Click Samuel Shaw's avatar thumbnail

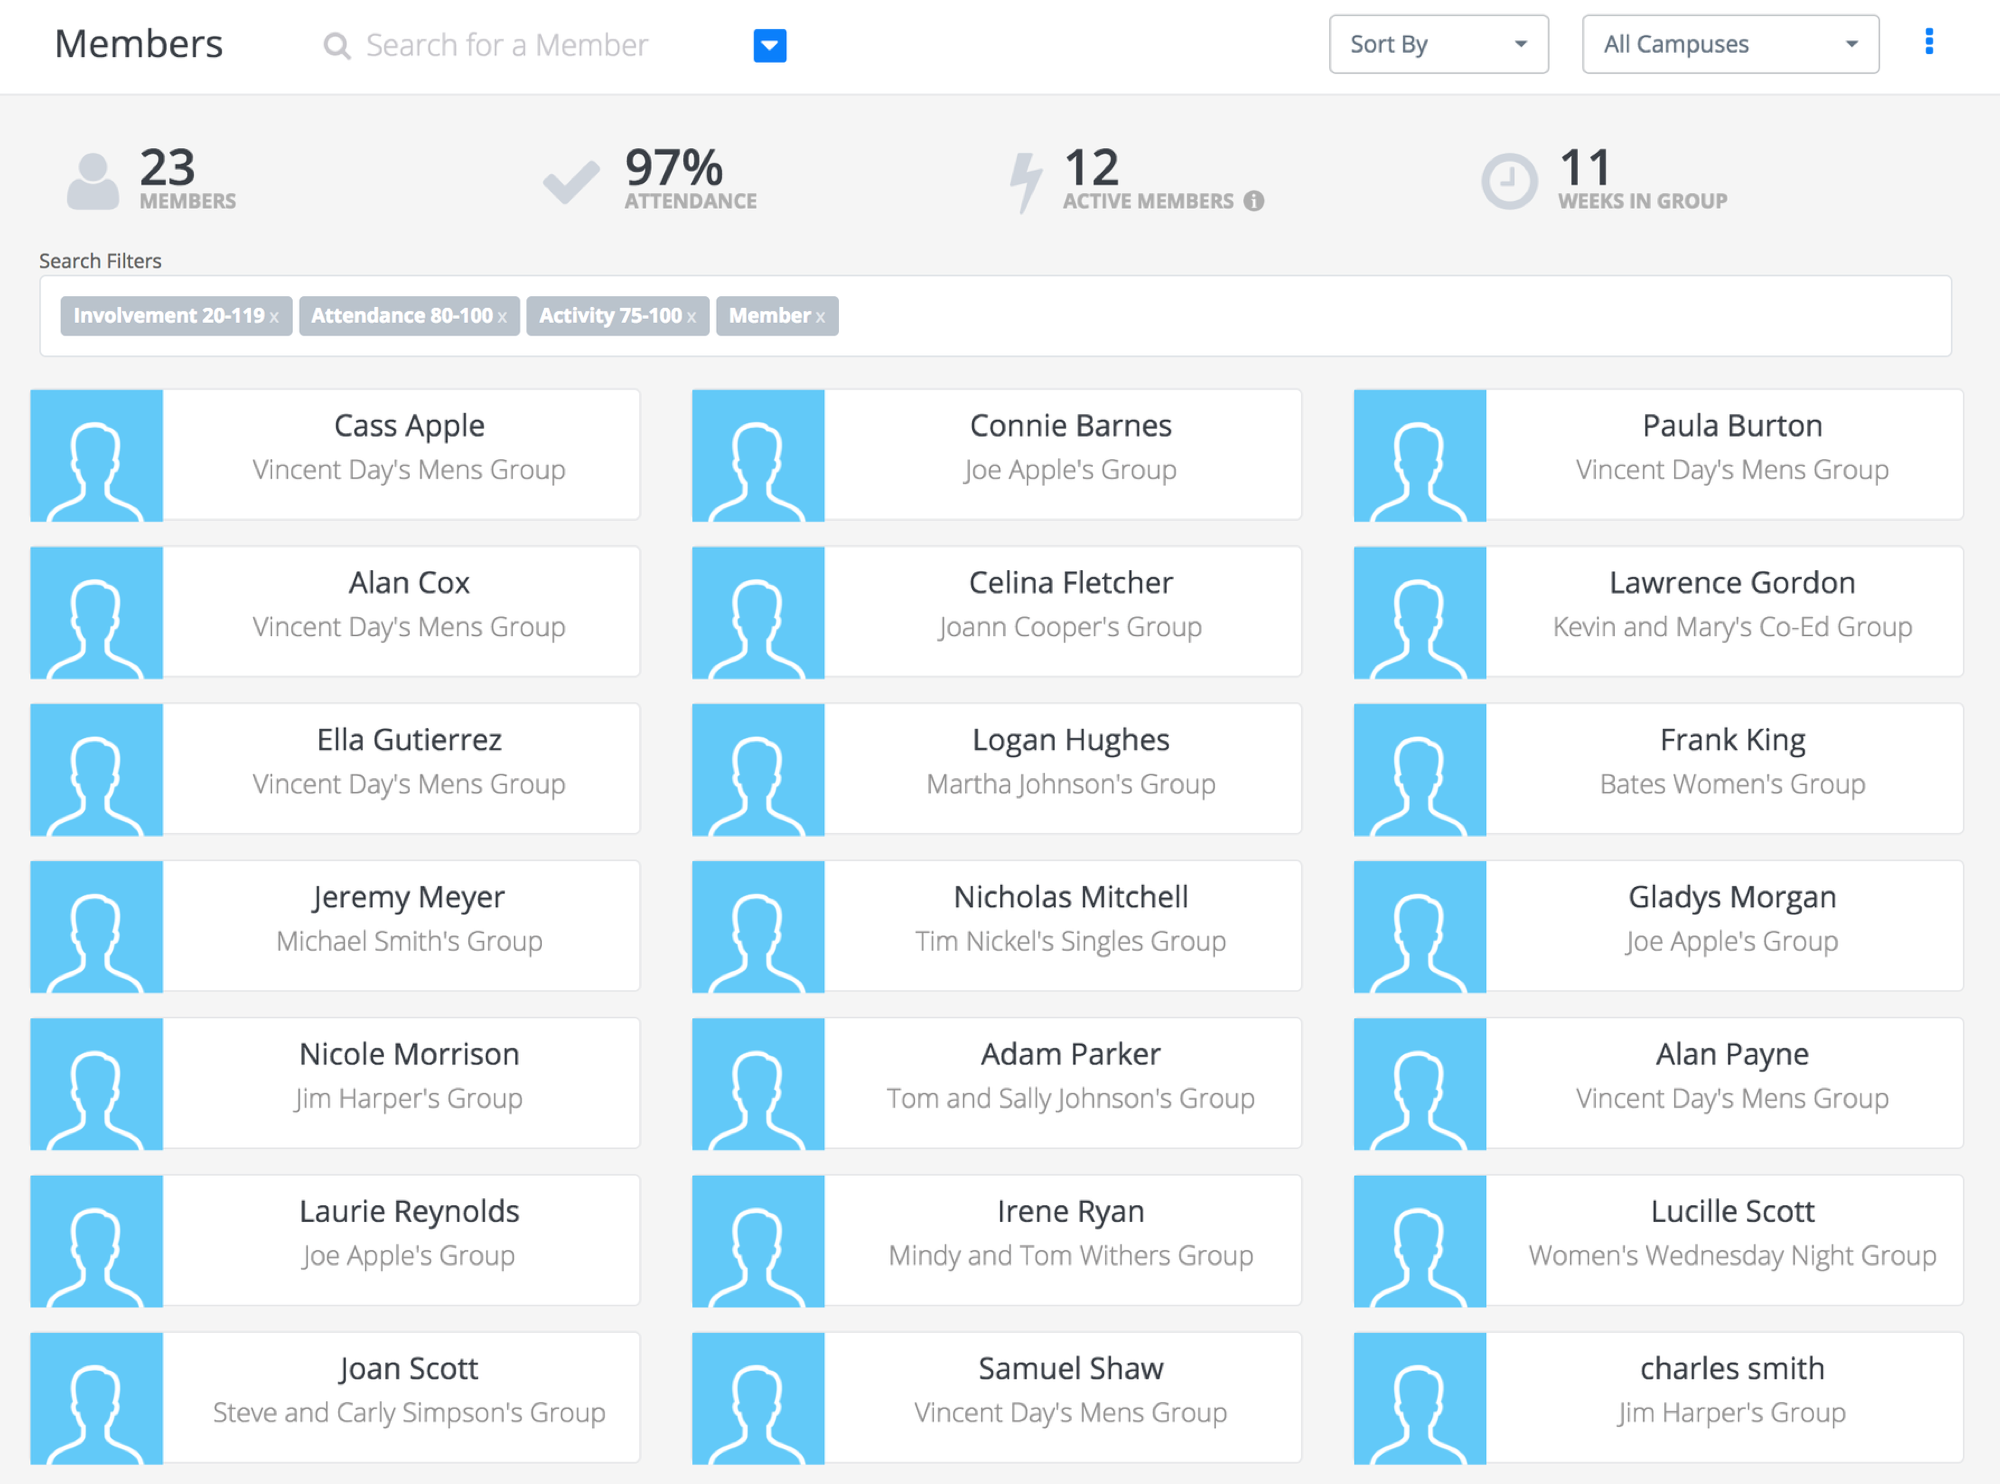(x=758, y=1397)
